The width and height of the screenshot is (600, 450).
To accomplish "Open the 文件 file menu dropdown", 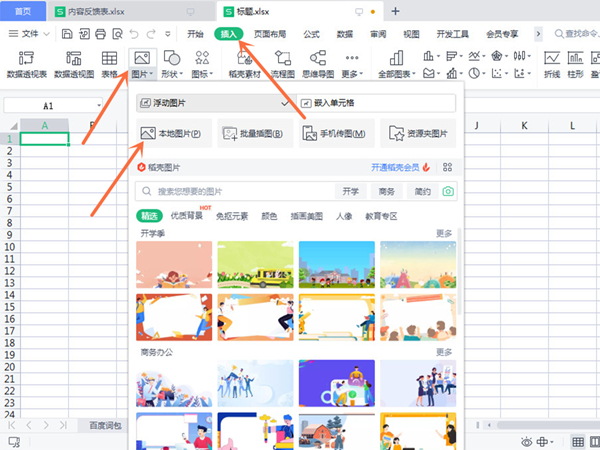I will click(30, 33).
